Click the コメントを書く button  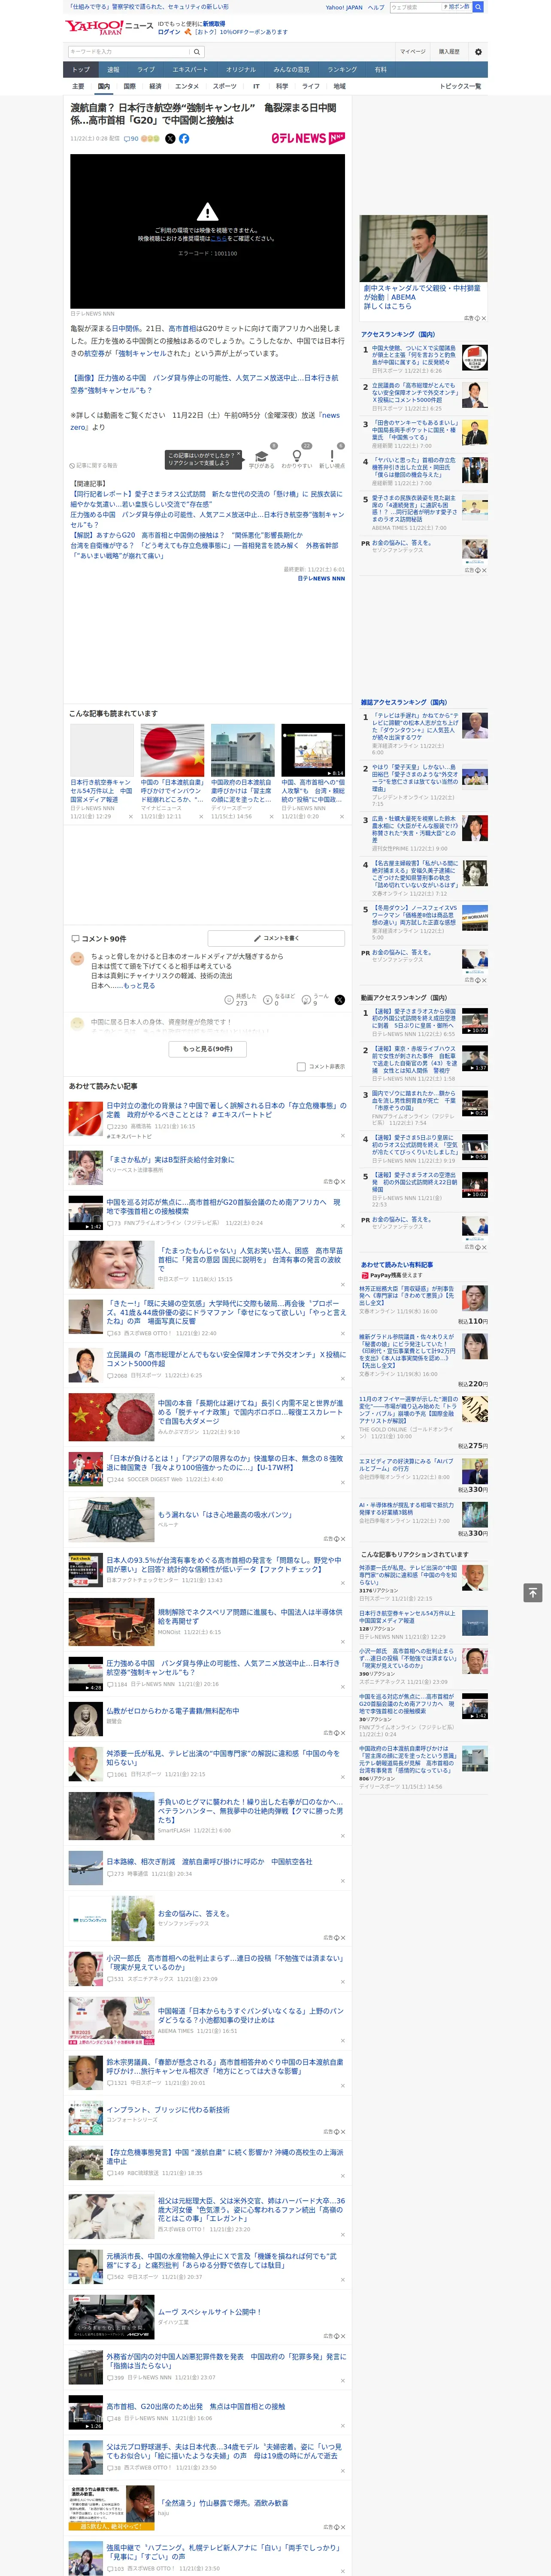[277, 938]
